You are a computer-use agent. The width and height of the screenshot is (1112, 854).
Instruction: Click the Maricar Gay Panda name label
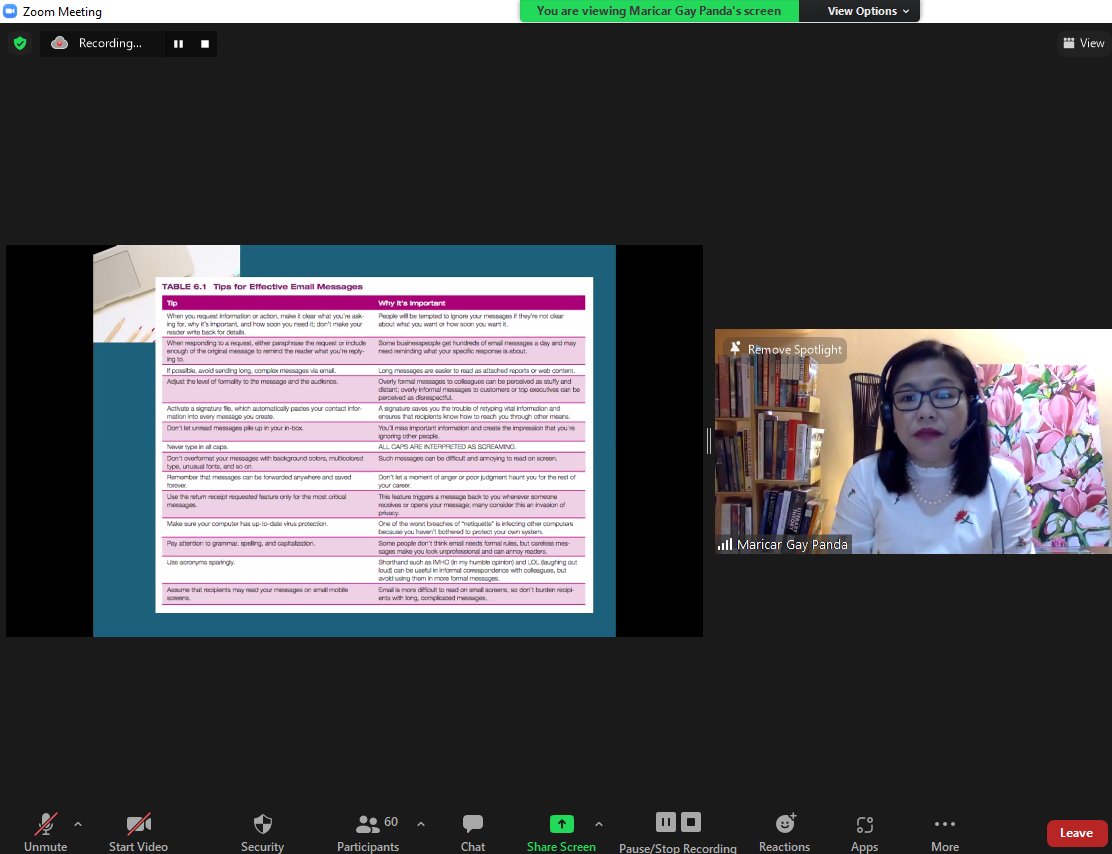tap(792, 545)
